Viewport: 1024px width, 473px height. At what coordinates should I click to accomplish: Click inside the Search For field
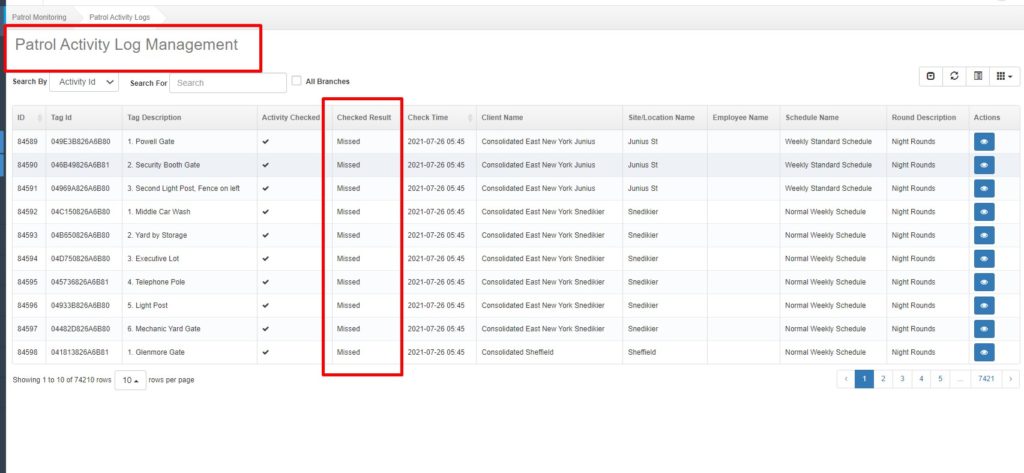[x=228, y=83]
